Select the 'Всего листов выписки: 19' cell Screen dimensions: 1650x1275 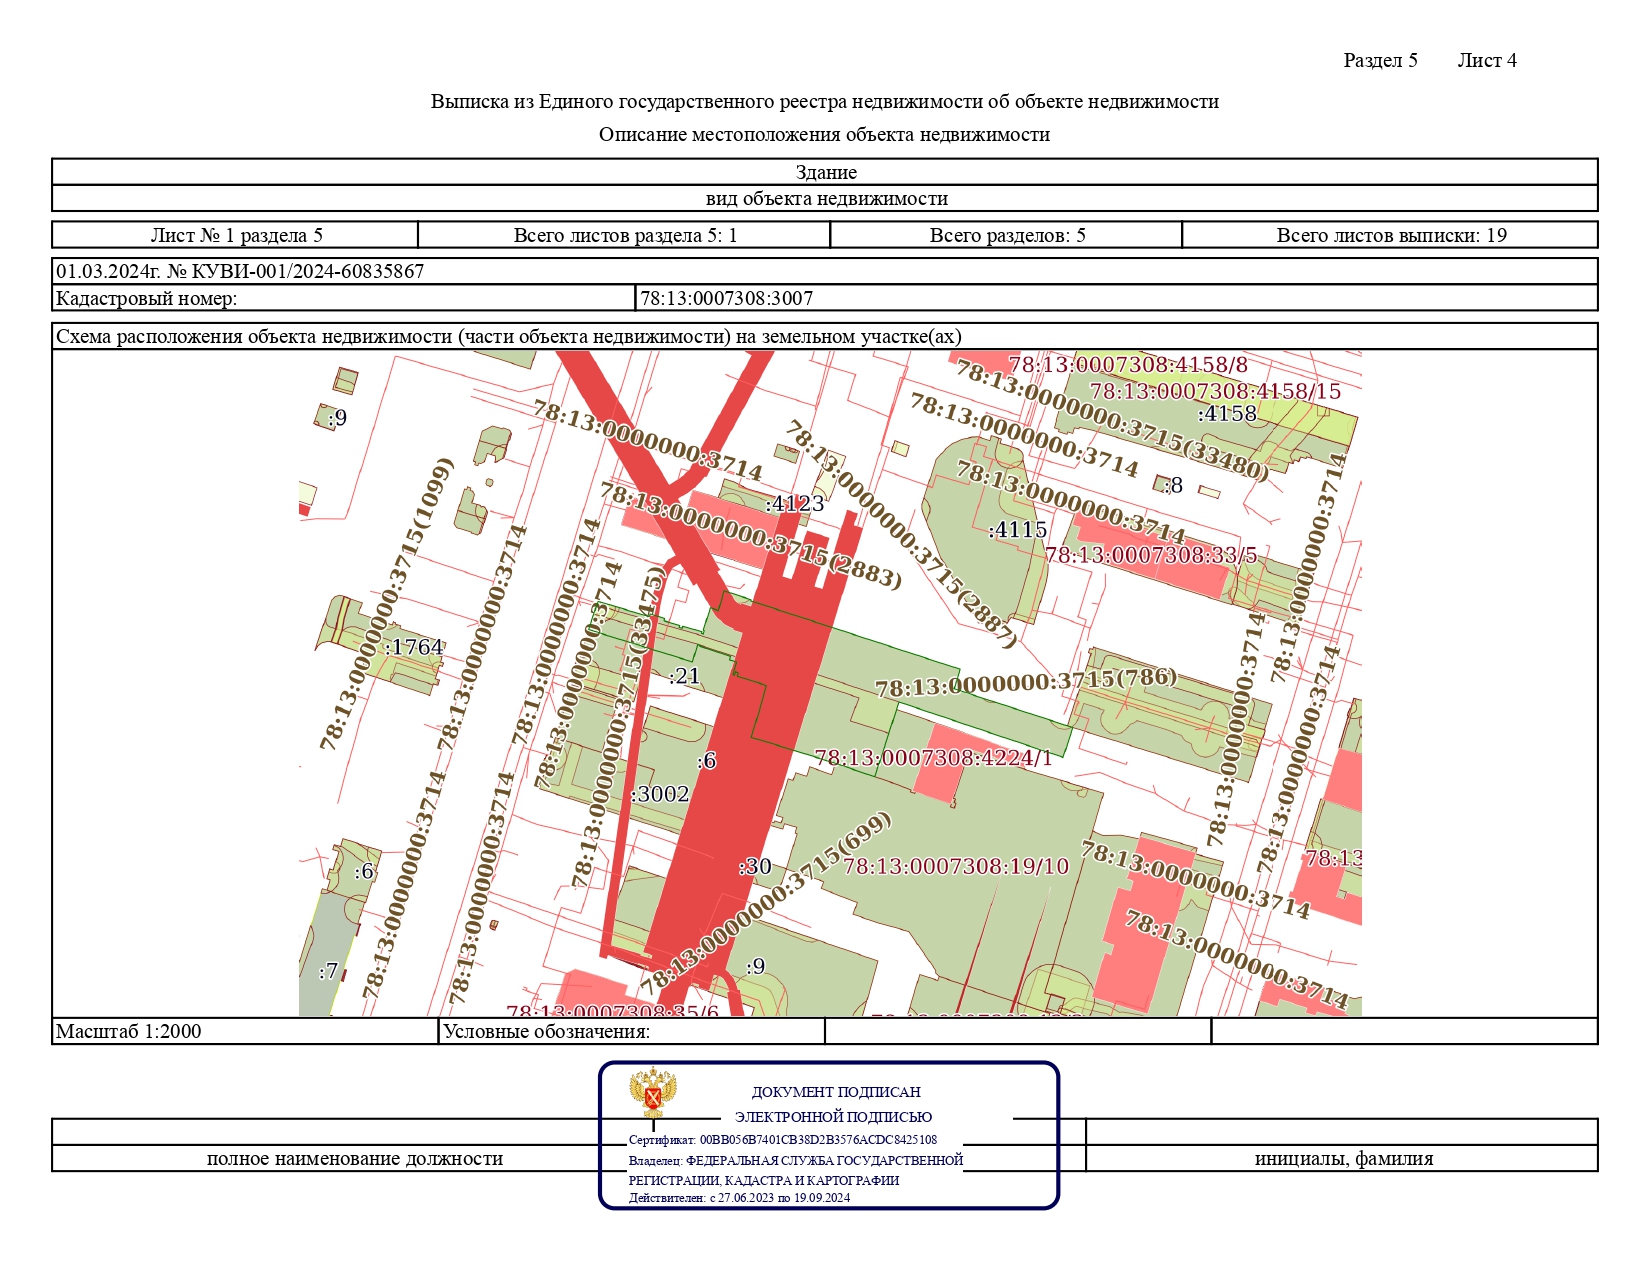(x=1390, y=235)
